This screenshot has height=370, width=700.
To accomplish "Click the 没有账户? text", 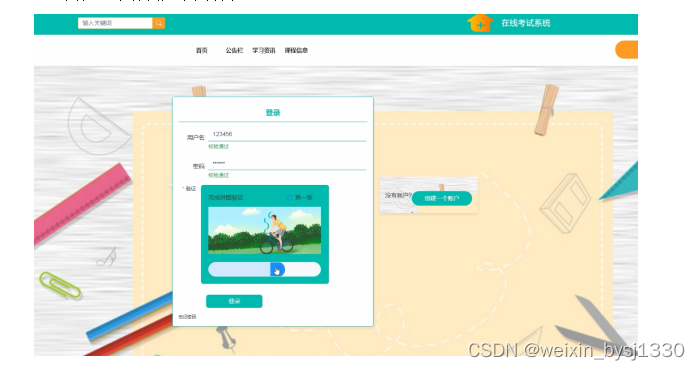I will [398, 195].
